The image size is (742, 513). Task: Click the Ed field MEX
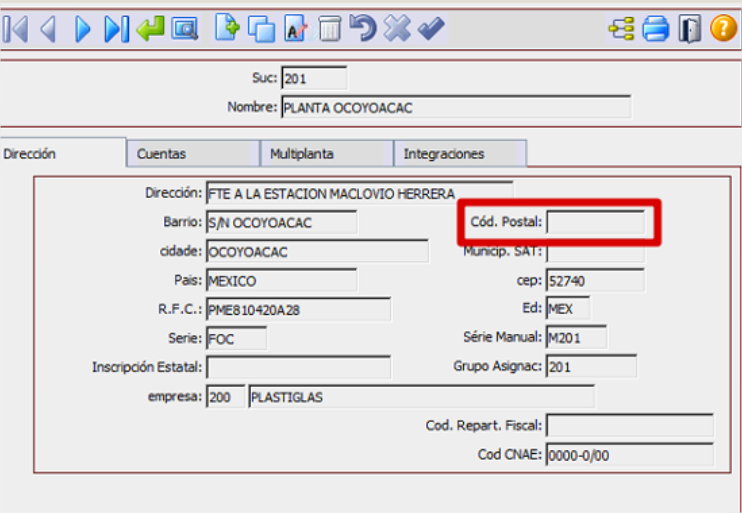point(568,309)
